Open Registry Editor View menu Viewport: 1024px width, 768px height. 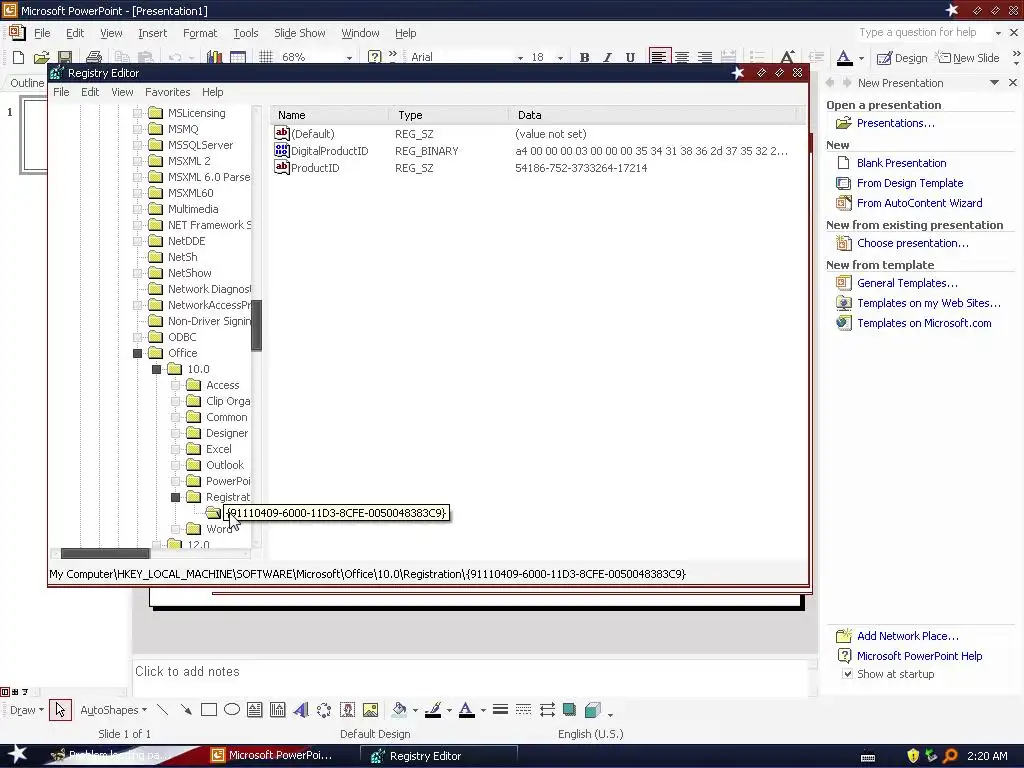tap(122, 92)
